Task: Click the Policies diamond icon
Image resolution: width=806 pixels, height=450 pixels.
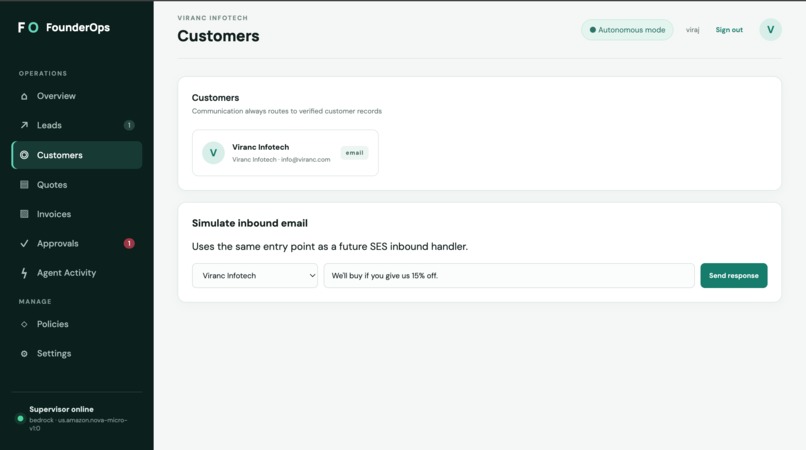Action: click(x=24, y=324)
